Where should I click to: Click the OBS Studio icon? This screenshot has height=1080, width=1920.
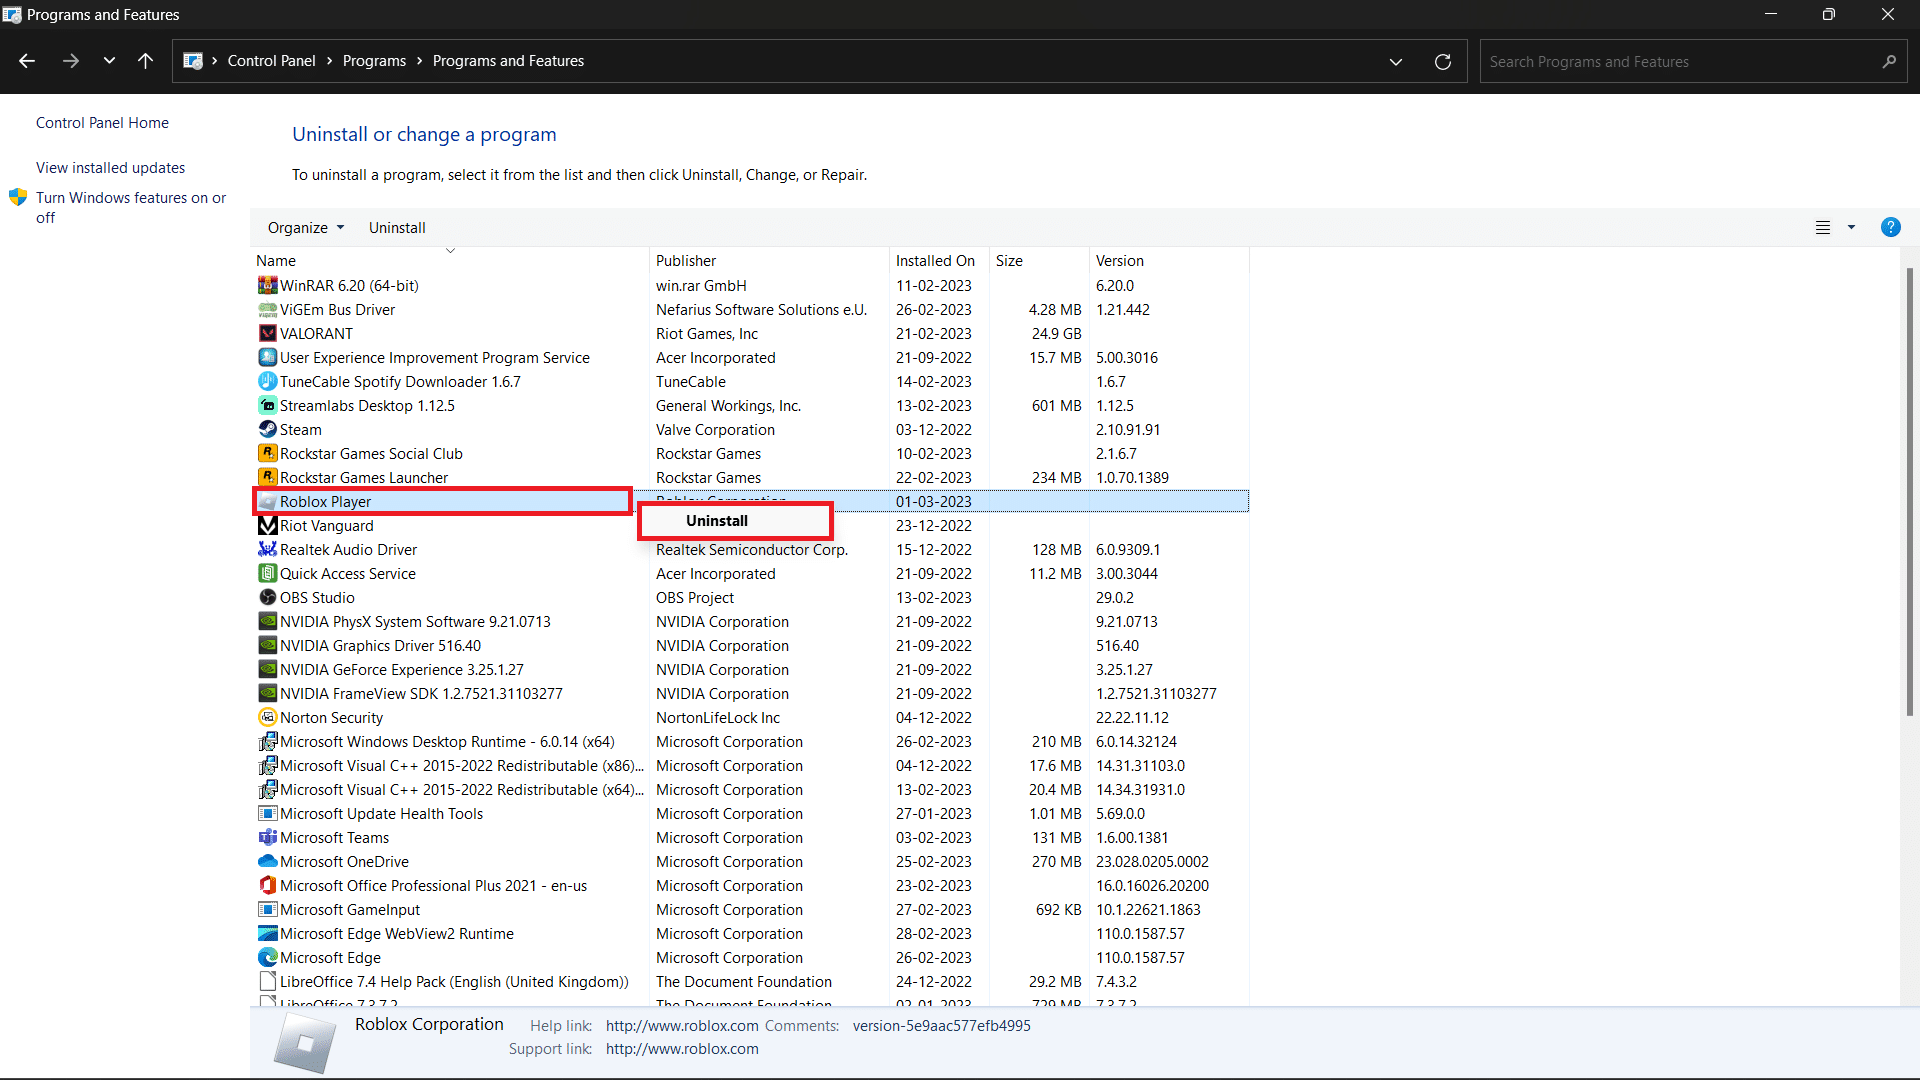(x=267, y=598)
